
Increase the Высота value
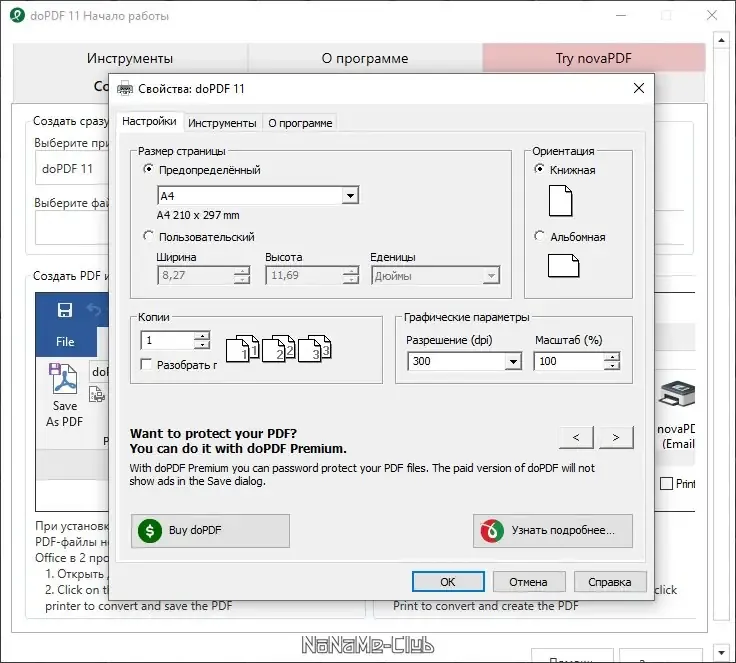pos(351,271)
